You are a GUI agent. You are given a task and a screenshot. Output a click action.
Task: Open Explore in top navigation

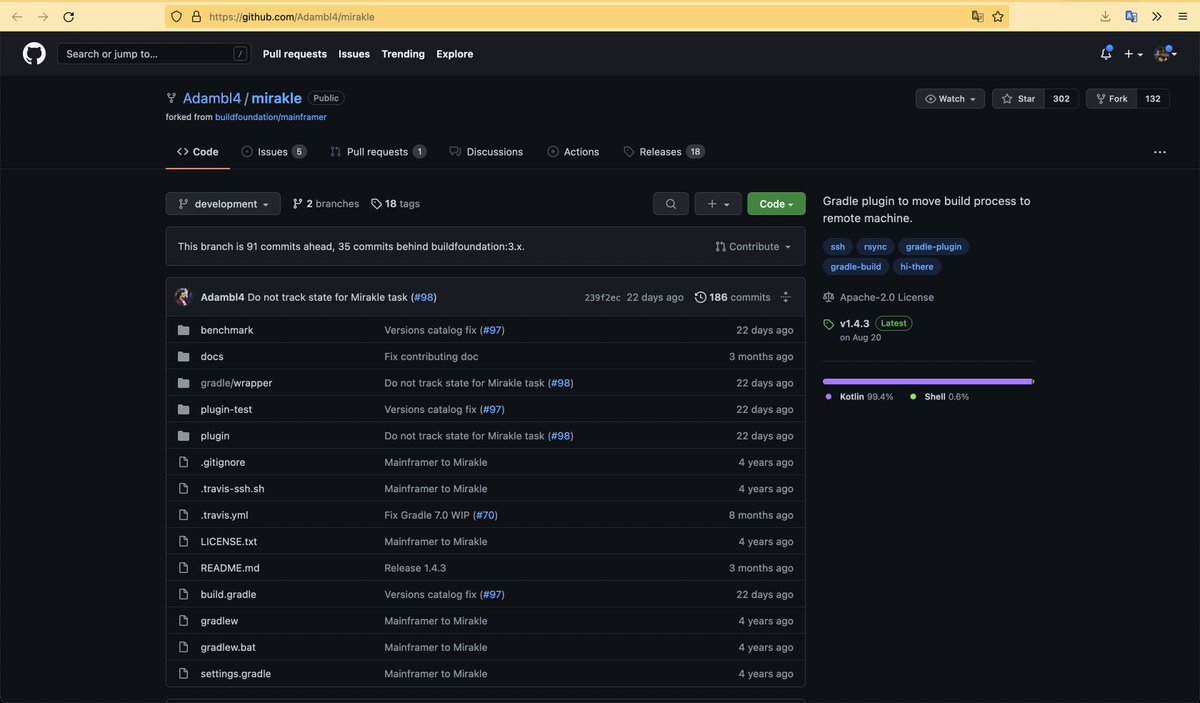click(x=455, y=54)
